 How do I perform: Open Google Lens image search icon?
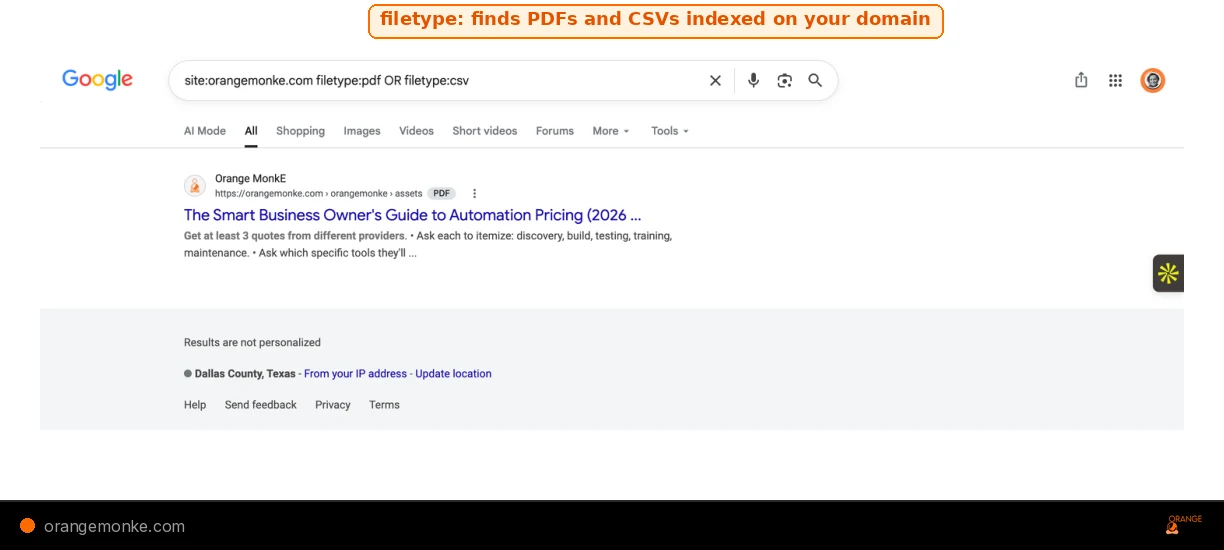pos(784,80)
